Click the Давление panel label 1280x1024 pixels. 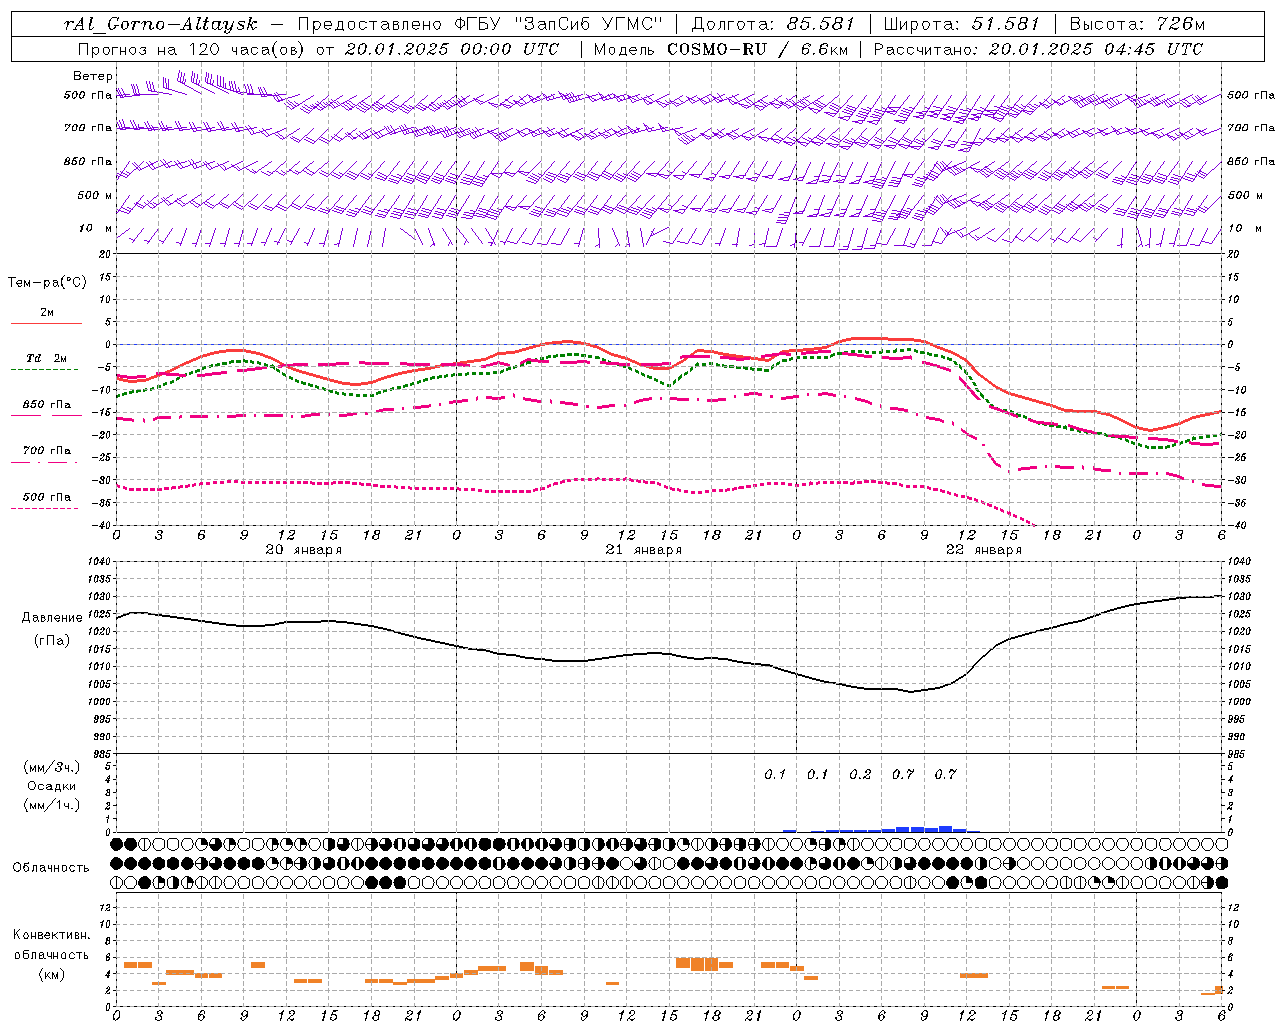tap(52, 618)
